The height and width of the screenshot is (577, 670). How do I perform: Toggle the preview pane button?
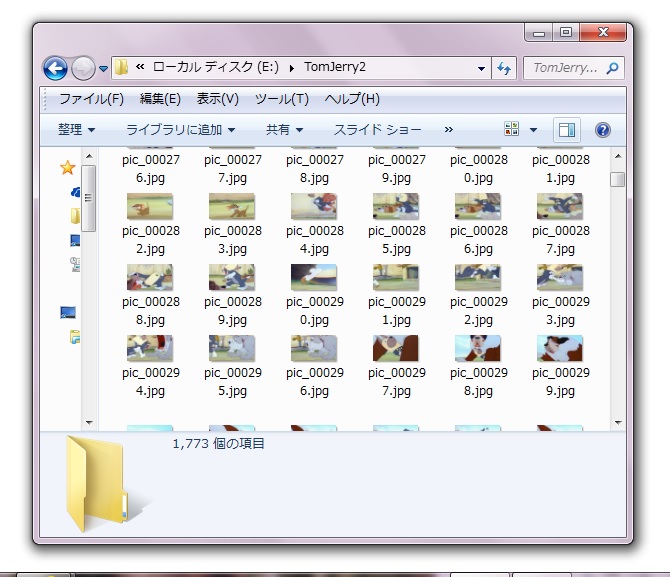pyautogui.click(x=567, y=130)
